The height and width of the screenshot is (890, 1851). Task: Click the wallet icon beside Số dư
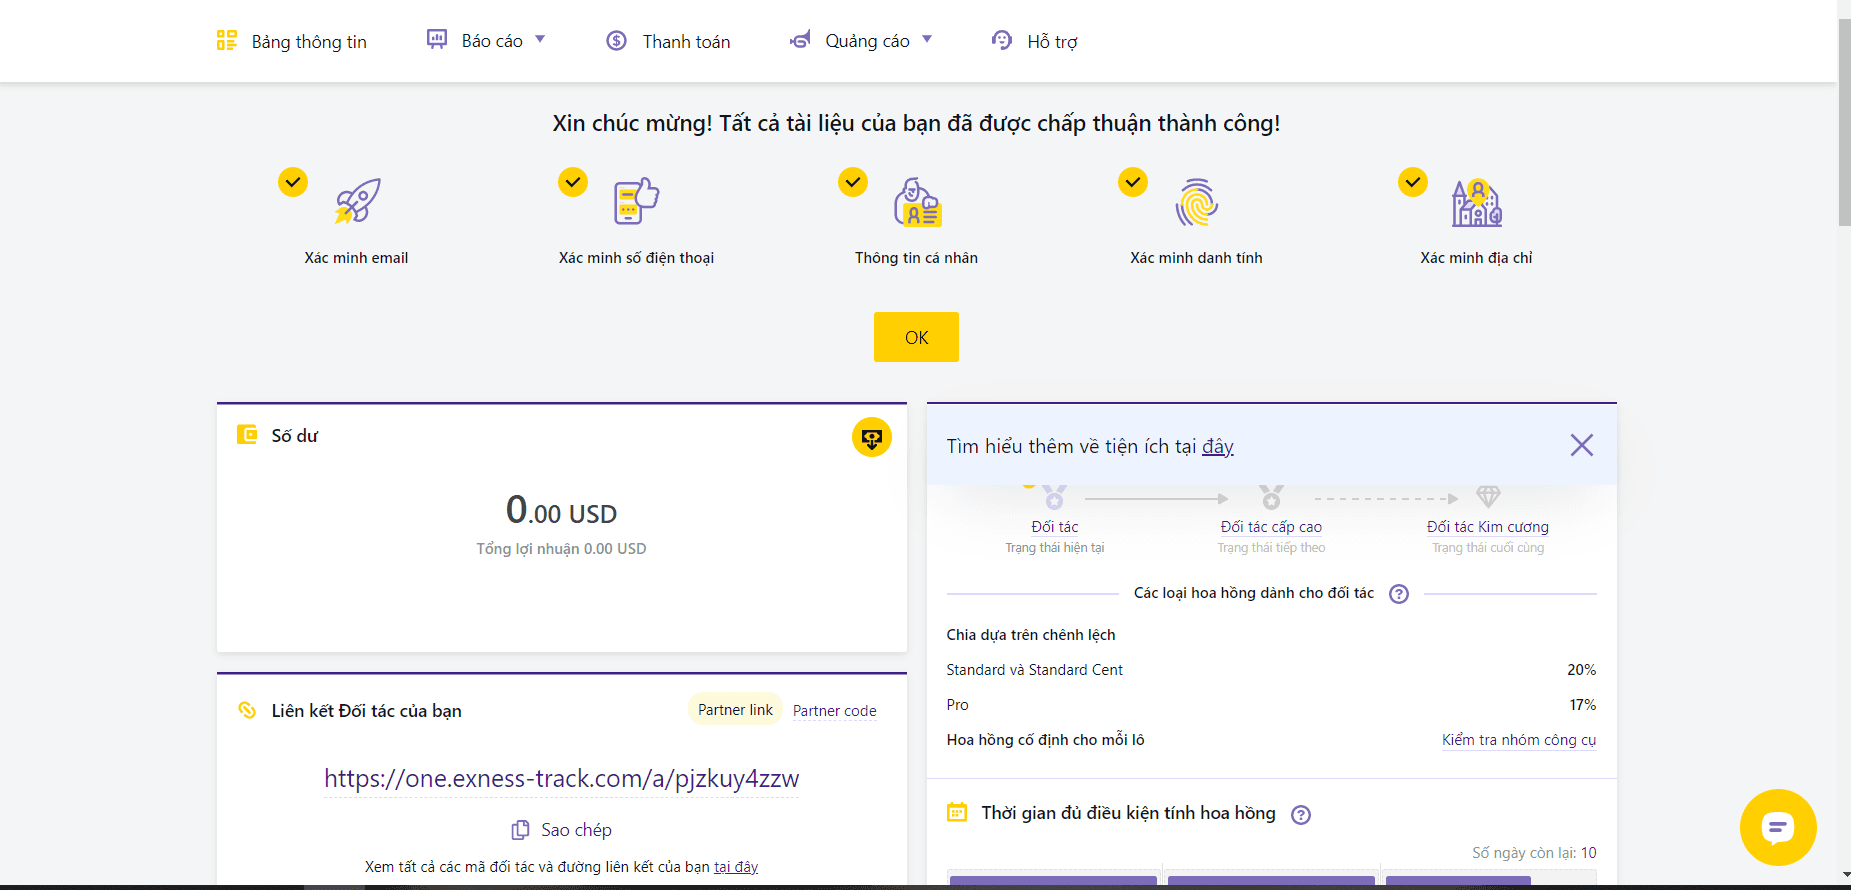(x=247, y=434)
